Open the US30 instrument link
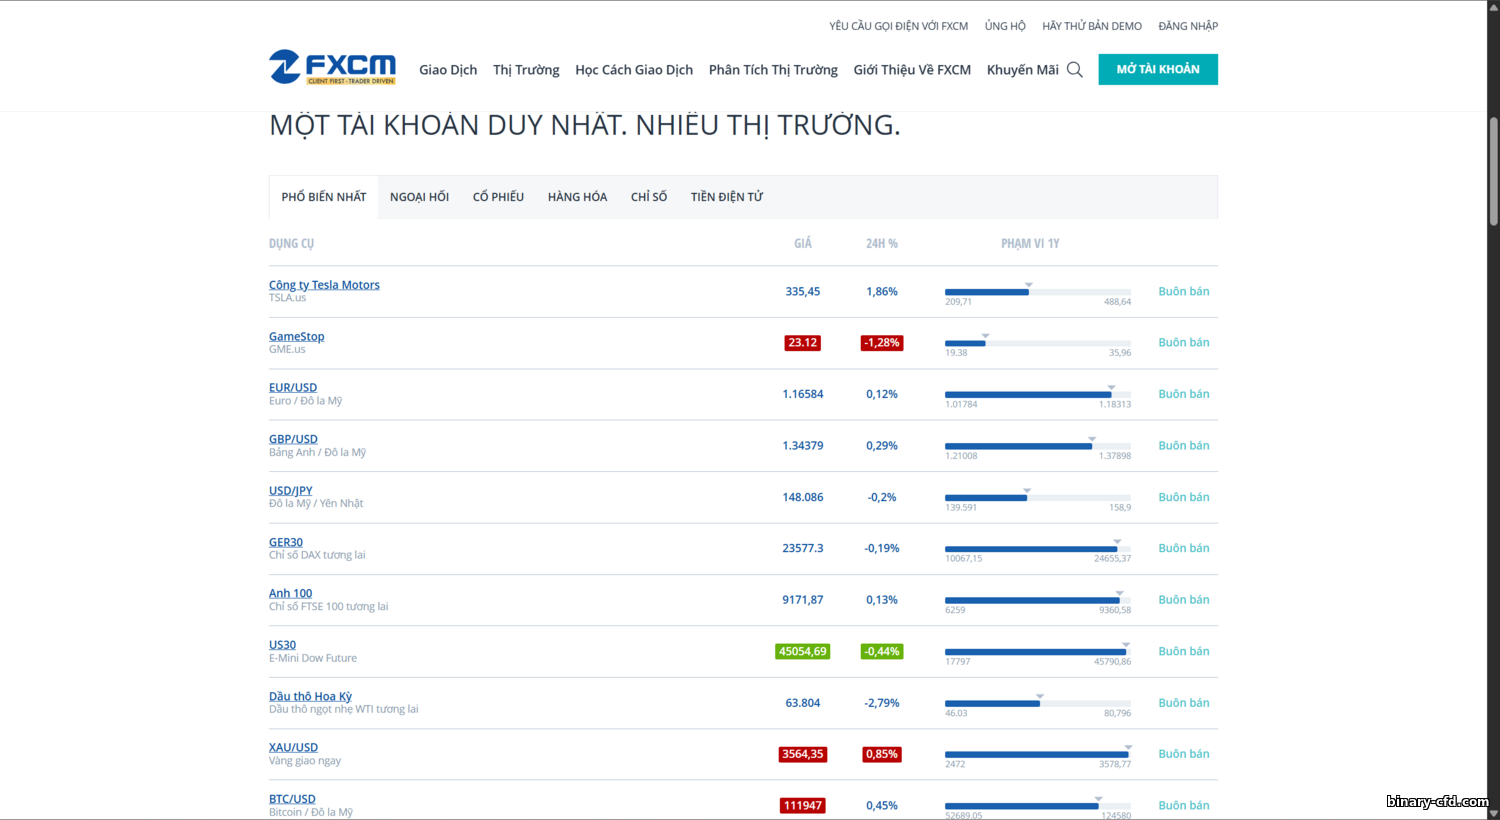 [282, 645]
